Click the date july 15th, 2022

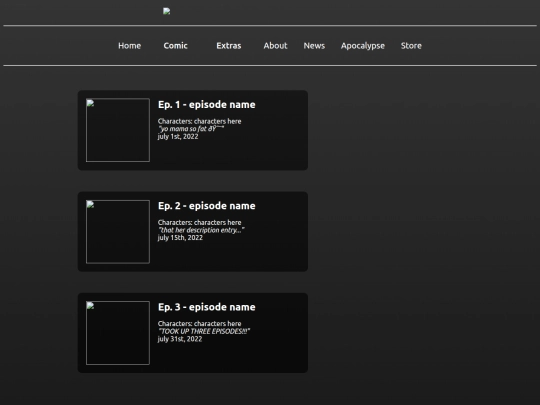pyautogui.click(x=180, y=238)
